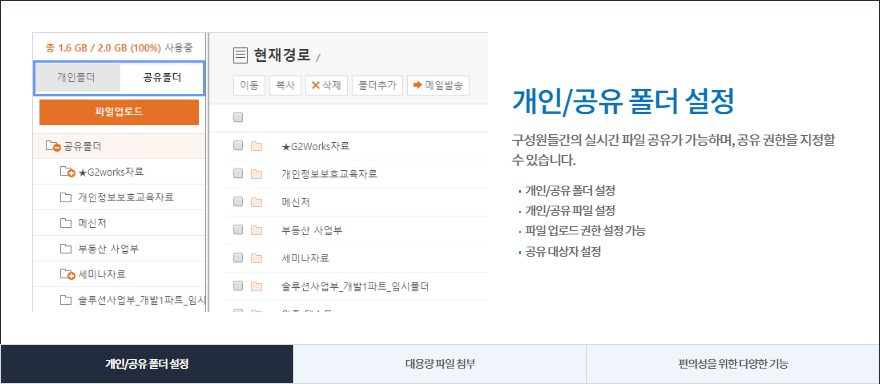
Task: Click the orange 파일업로드 button
Action: point(119,112)
